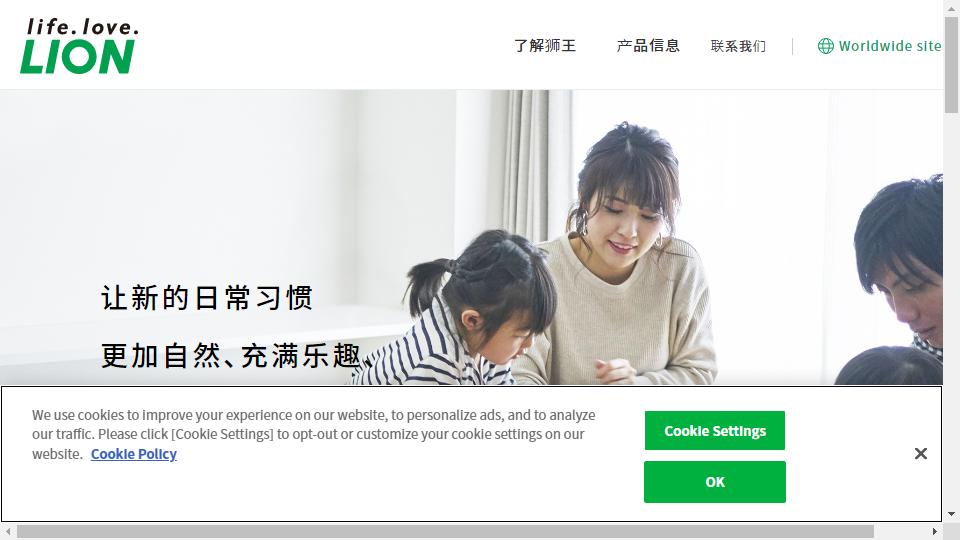960x540 pixels.
Task: Go to 联系我们 page
Action: tap(738, 46)
